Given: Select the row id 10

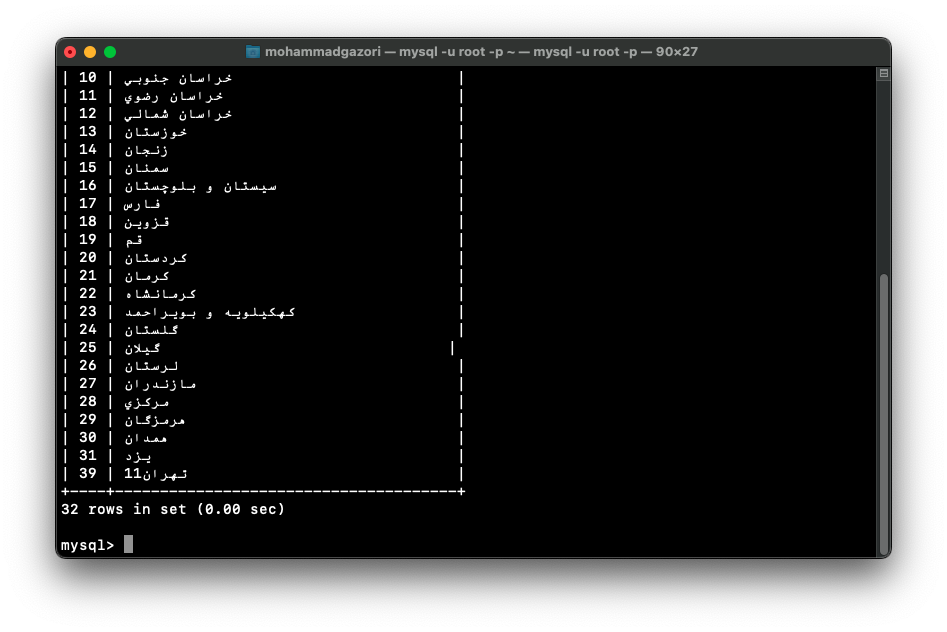Looking at the screenshot, I should pos(88,78).
